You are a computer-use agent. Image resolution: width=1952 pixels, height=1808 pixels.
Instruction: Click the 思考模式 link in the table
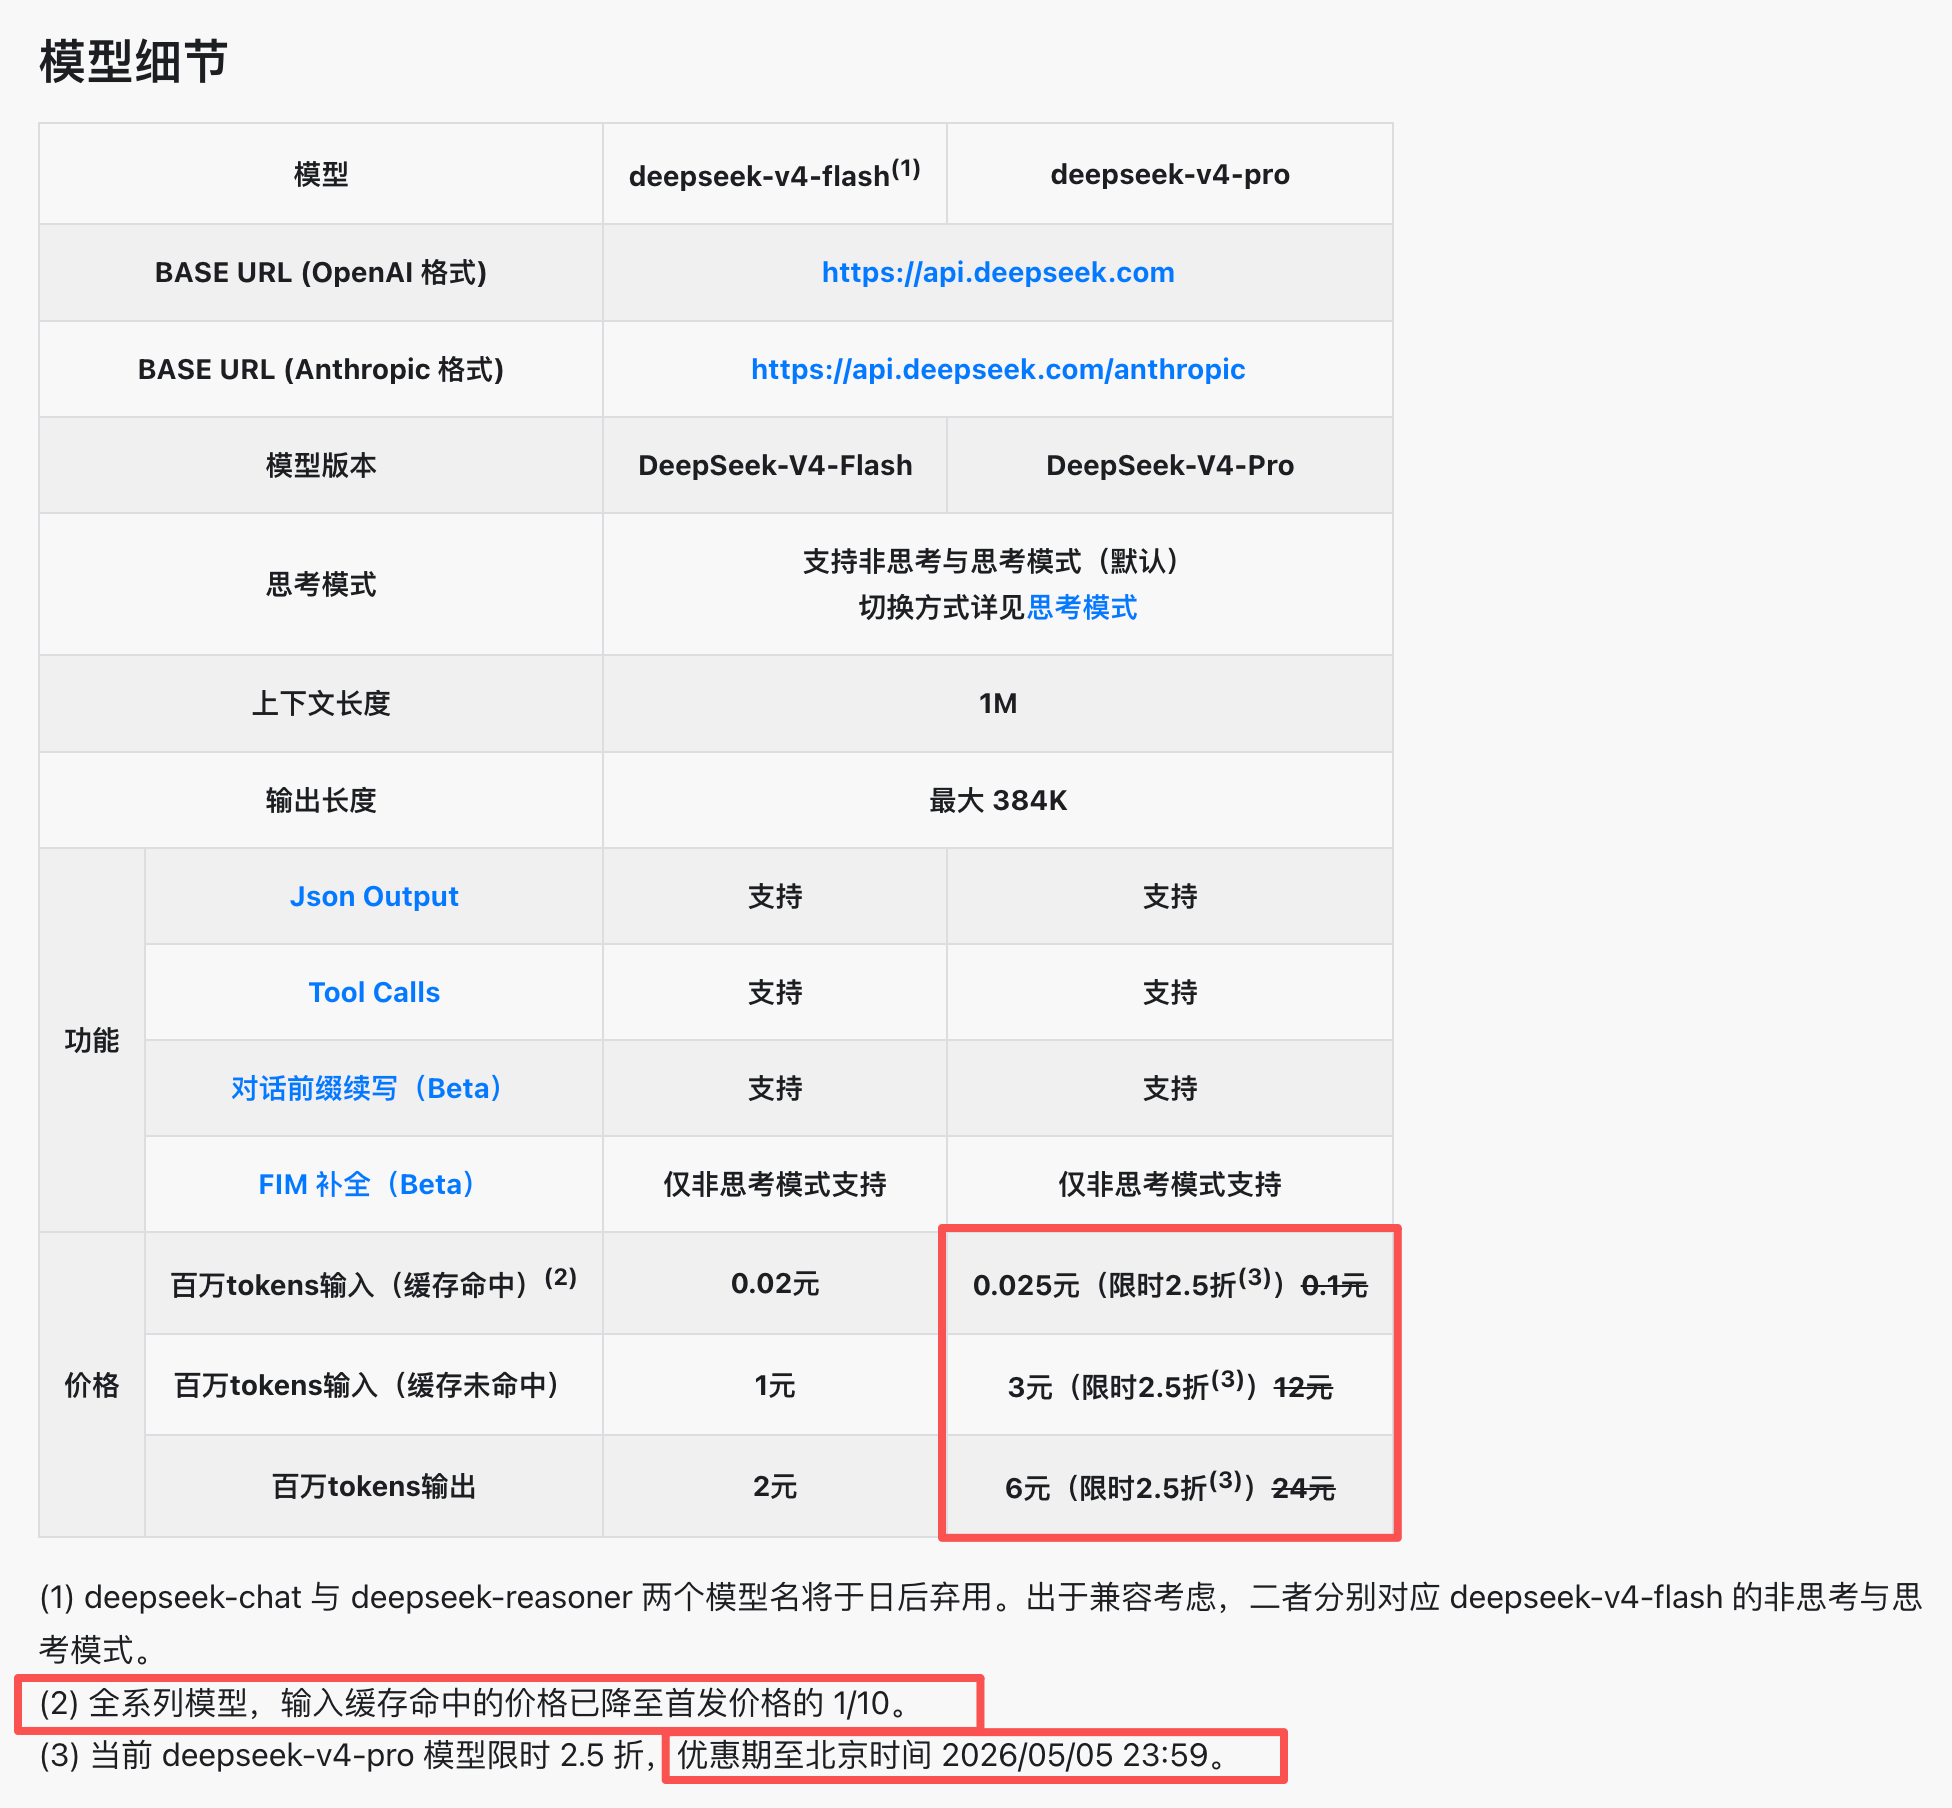[1082, 607]
